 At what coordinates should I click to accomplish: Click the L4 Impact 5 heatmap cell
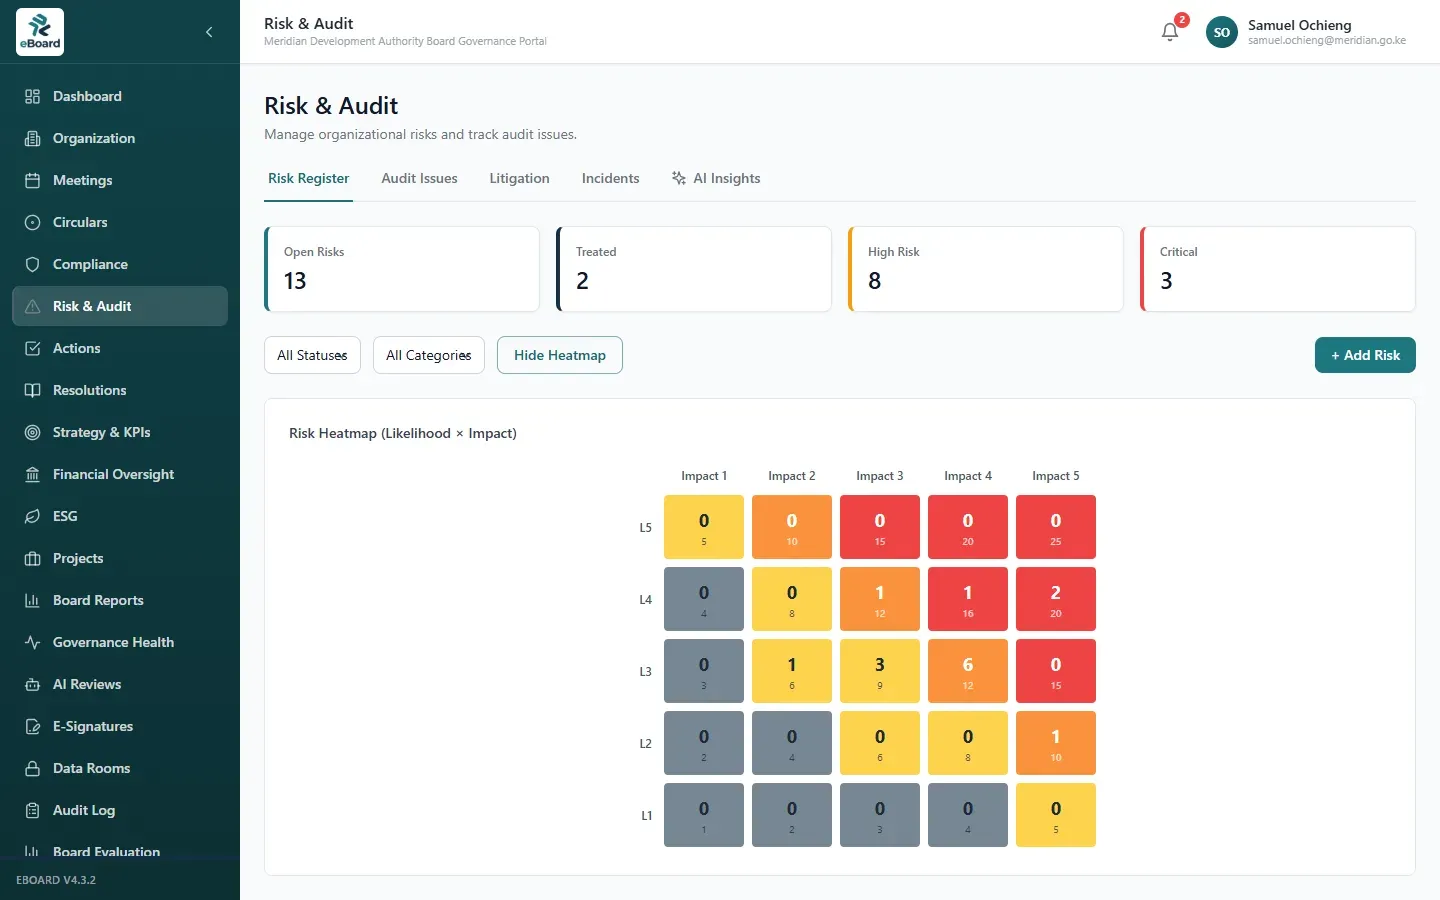point(1056,599)
